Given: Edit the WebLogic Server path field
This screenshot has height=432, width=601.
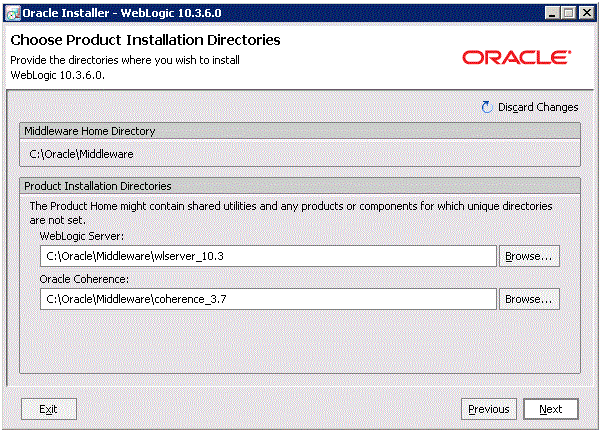Looking at the screenshot, I should coord(268,256).
